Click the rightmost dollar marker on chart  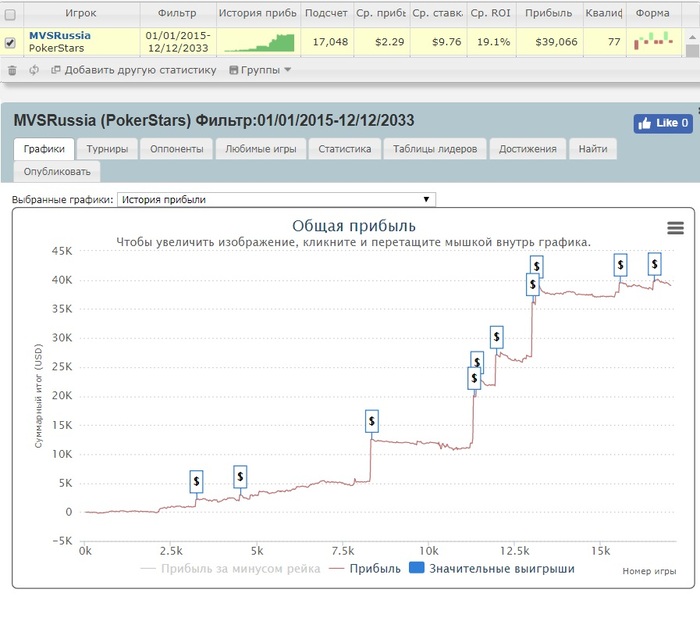[x=654, y=264]
